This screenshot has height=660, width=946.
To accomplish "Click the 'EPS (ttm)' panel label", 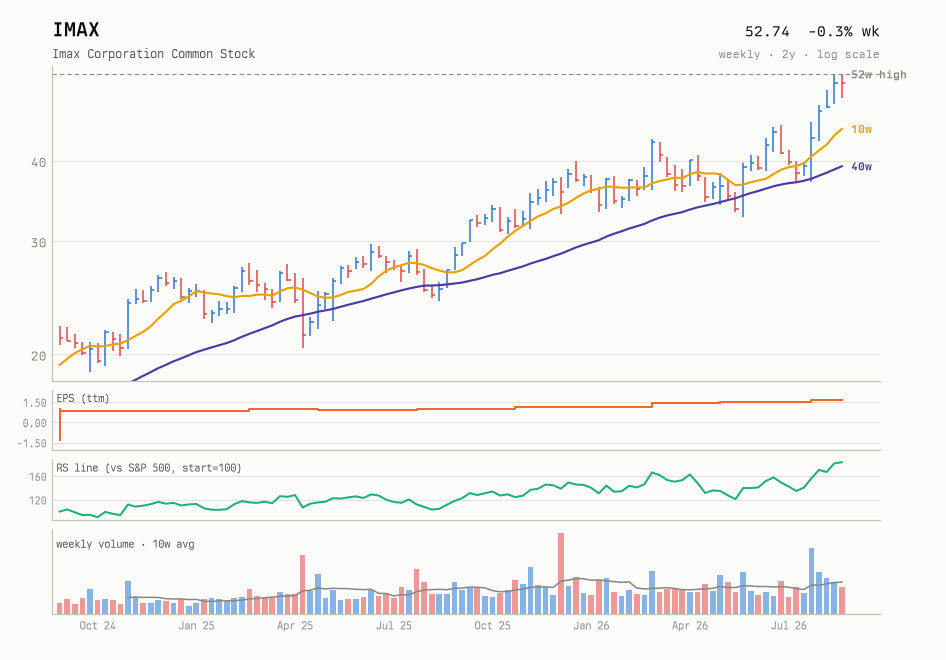I will [83, 398].
